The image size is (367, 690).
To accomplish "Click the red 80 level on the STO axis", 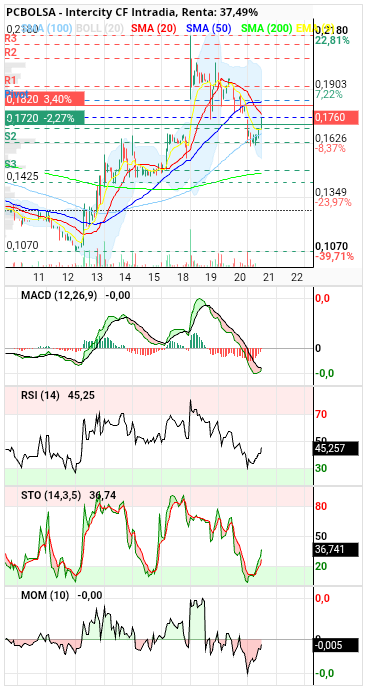I will pyautogui.click(x=321, y=506).
